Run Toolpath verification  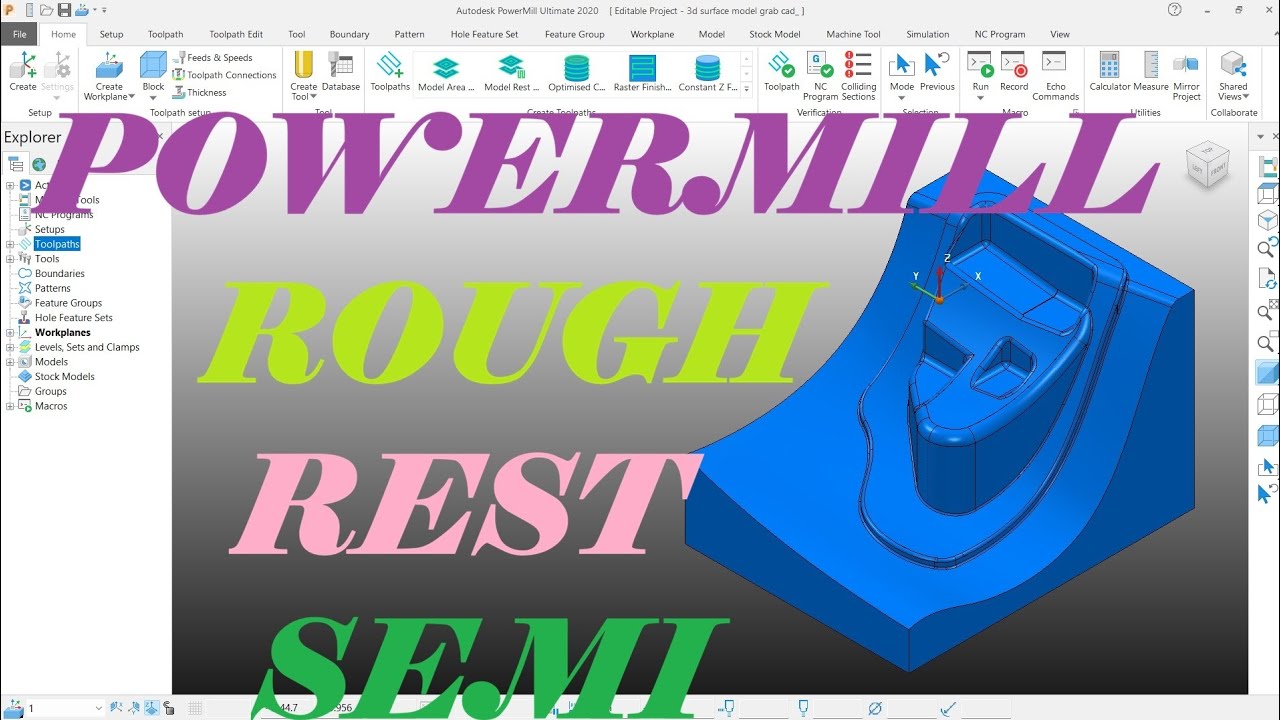[782, 72]
